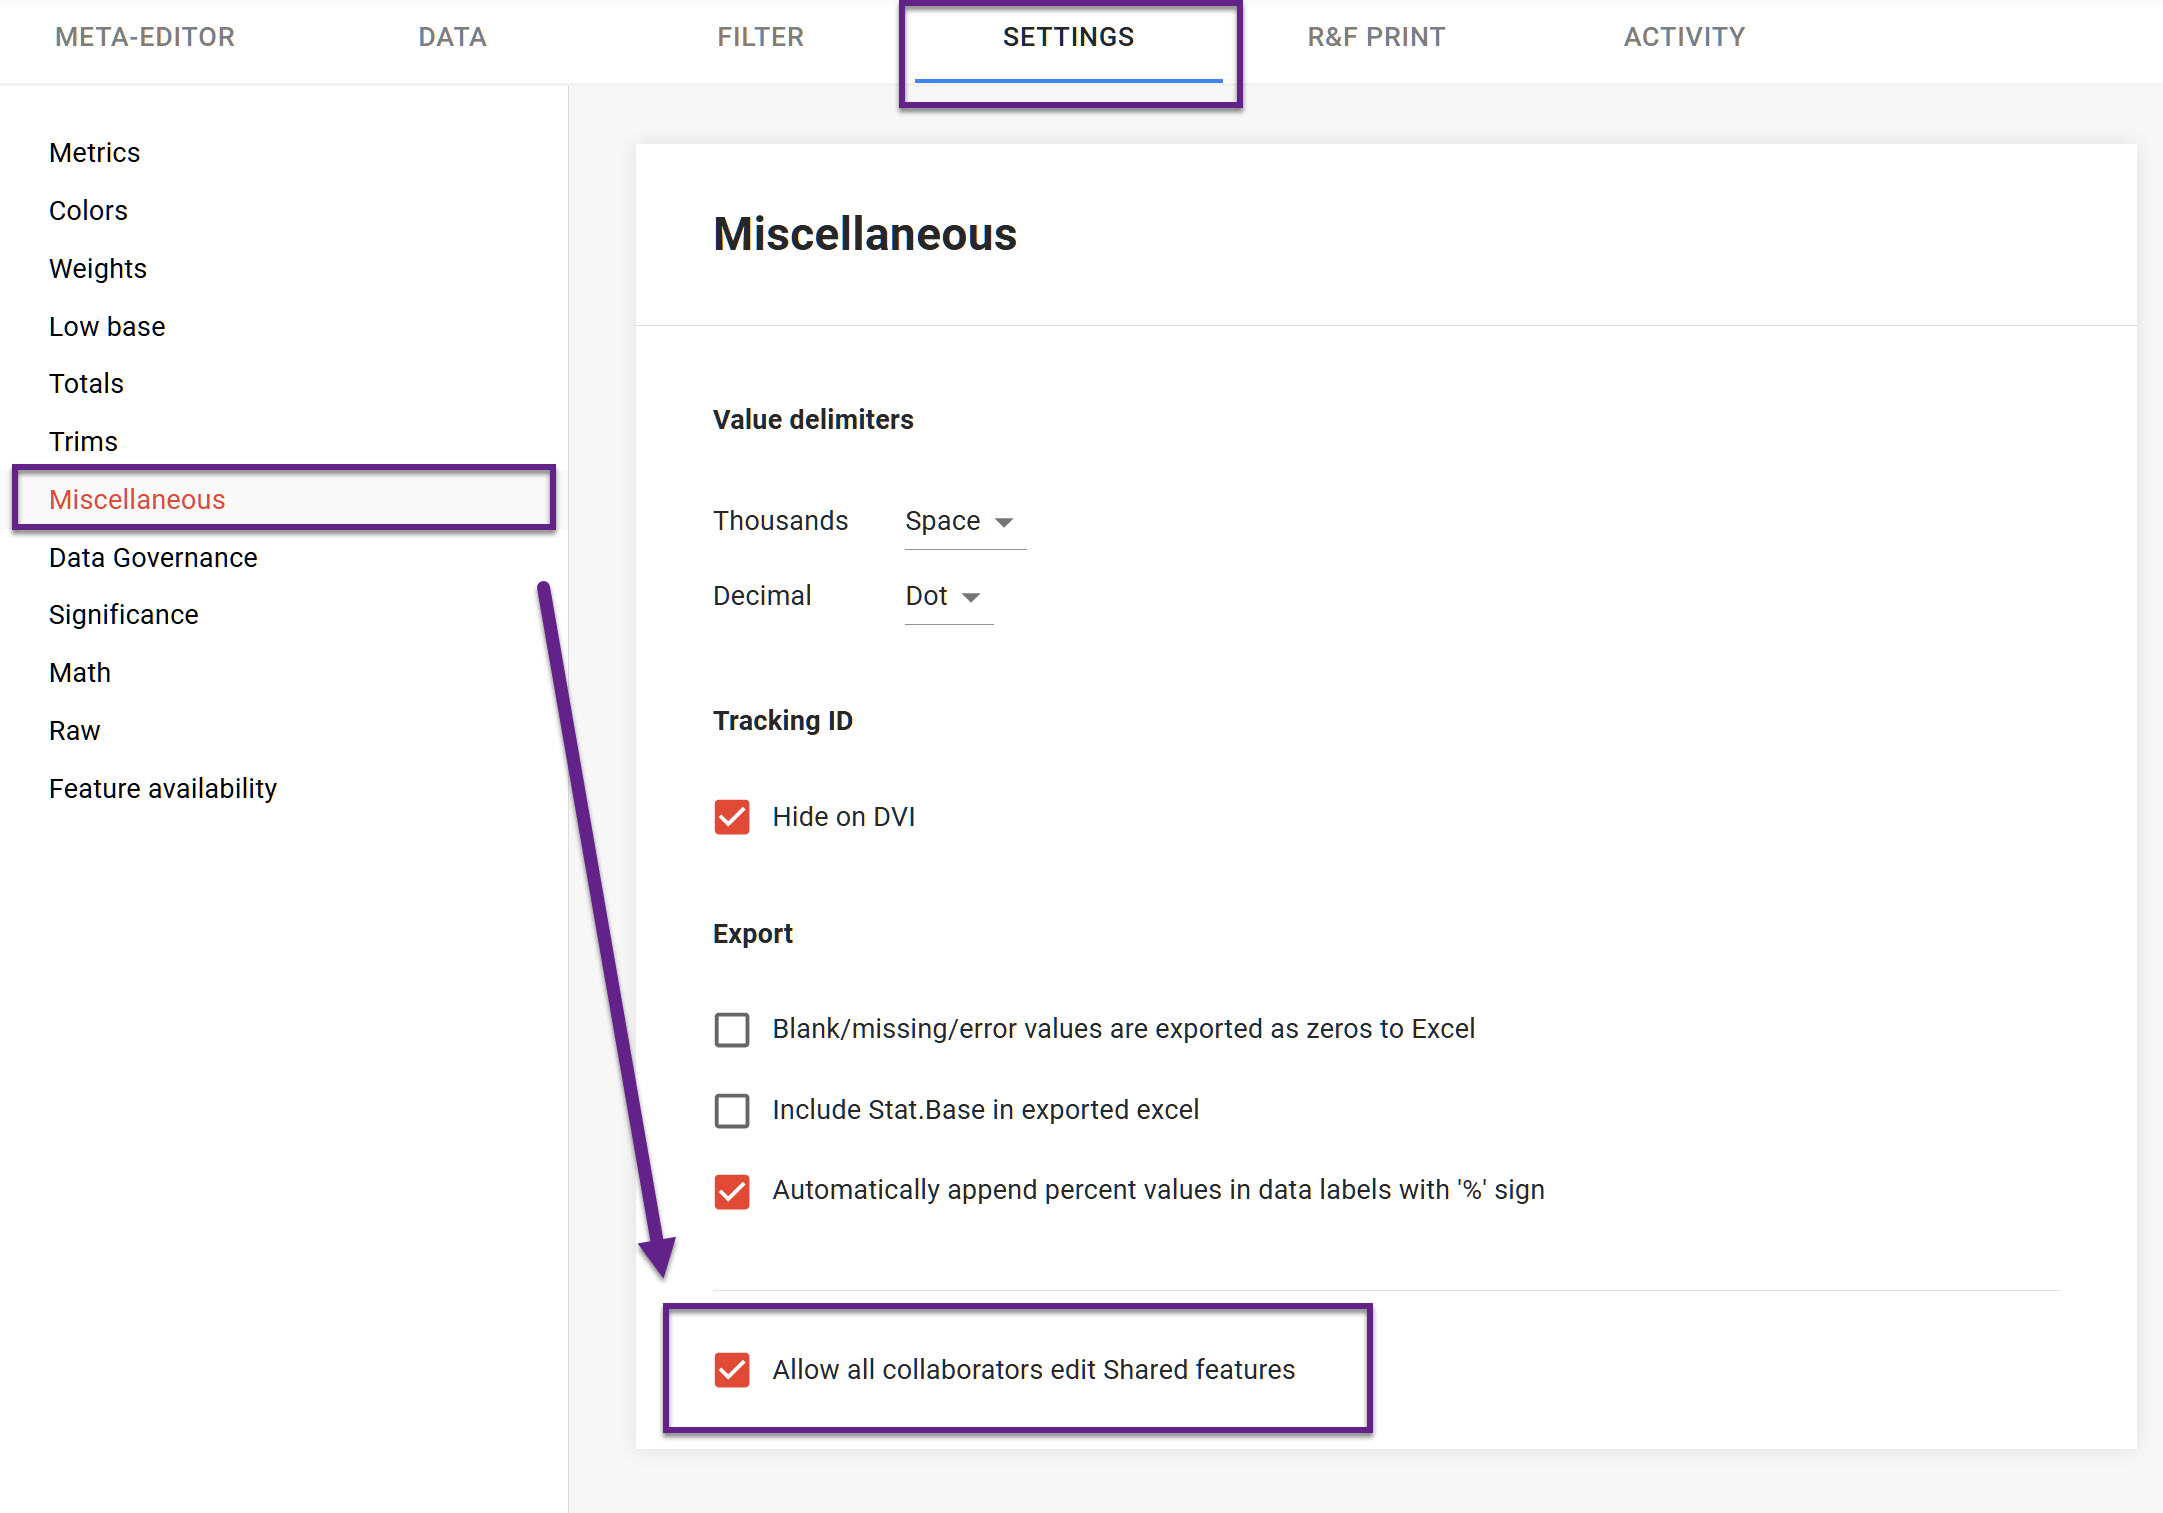This screenshot has width=2163, height=1513.
Task: Click the Trims sidebar item
Action: [x=84, y=442]
